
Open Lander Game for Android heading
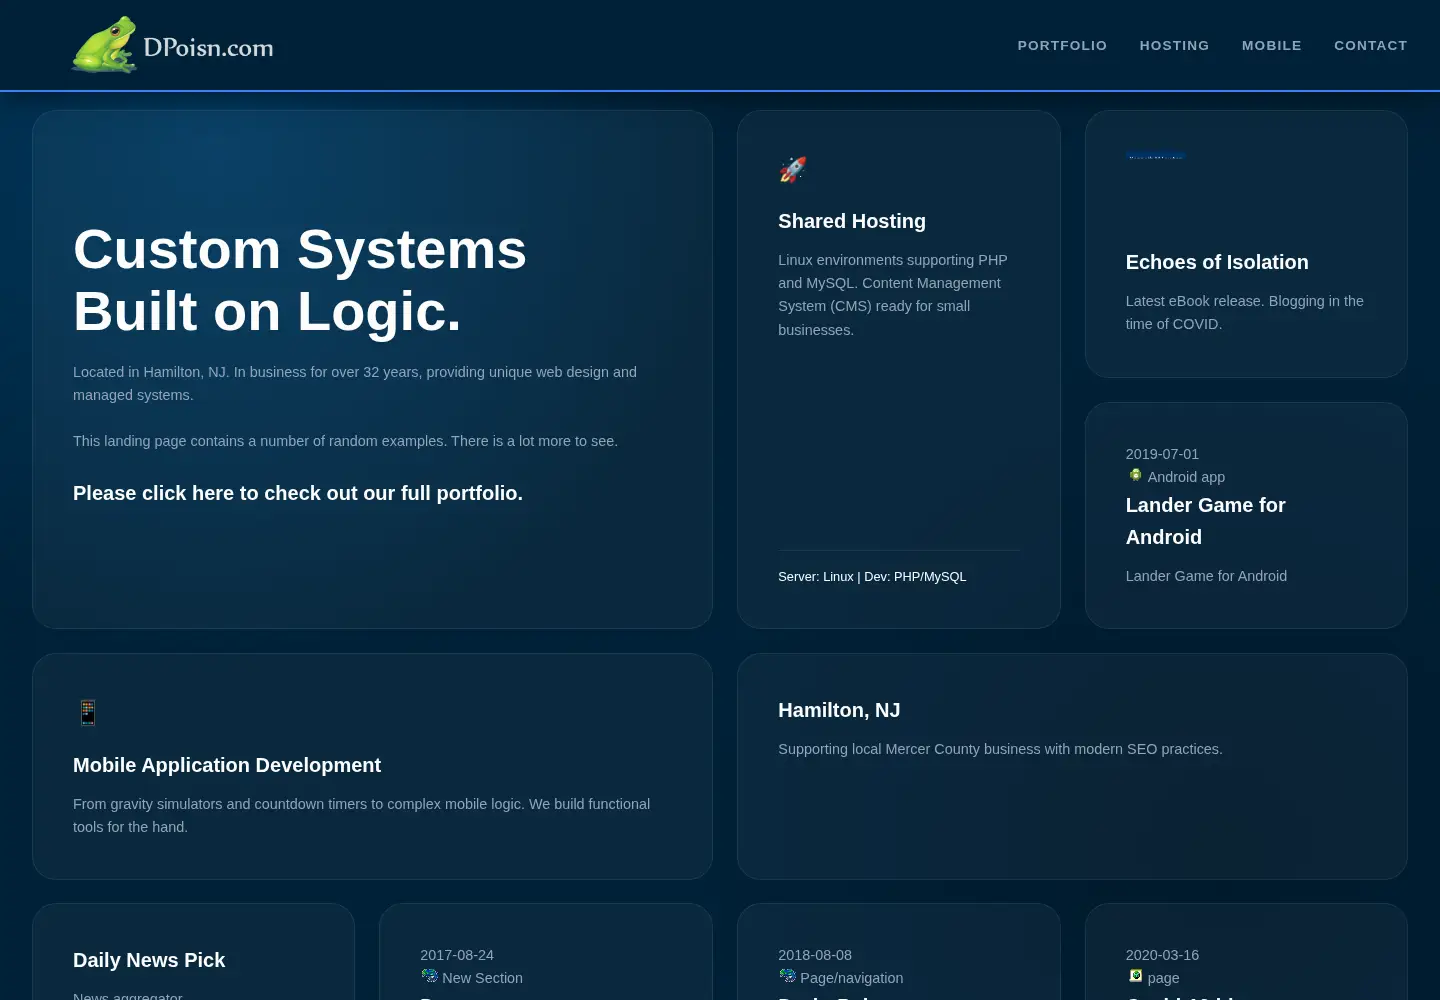[1205, 521]
